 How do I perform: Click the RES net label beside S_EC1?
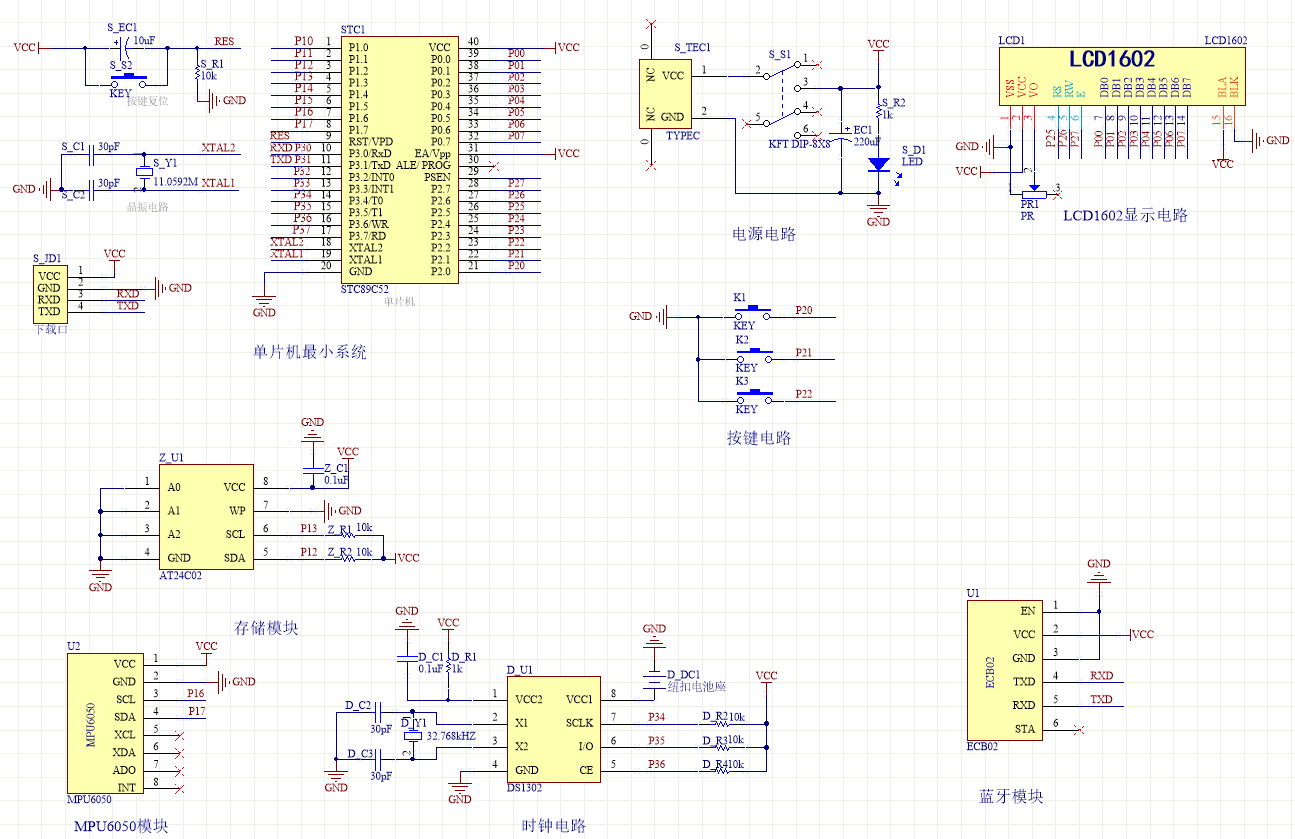pos(224,42)
